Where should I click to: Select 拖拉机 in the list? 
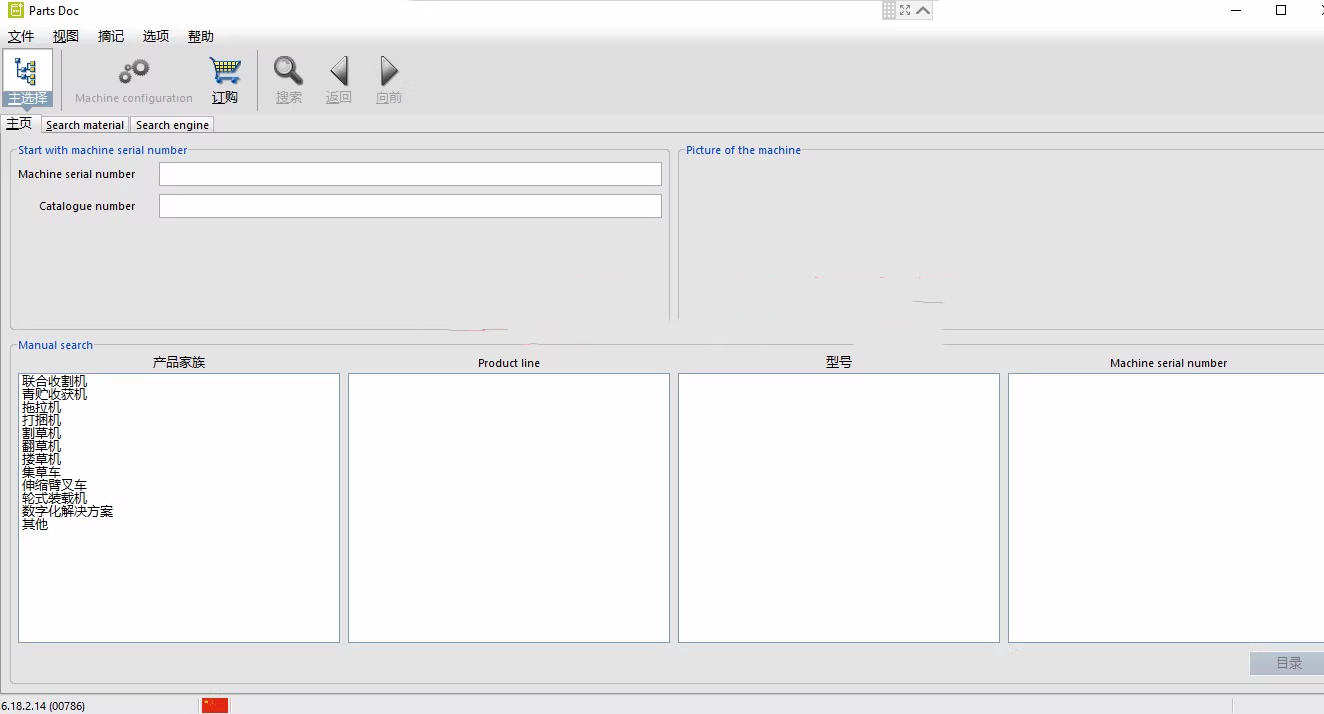click(x=41, y=407)
